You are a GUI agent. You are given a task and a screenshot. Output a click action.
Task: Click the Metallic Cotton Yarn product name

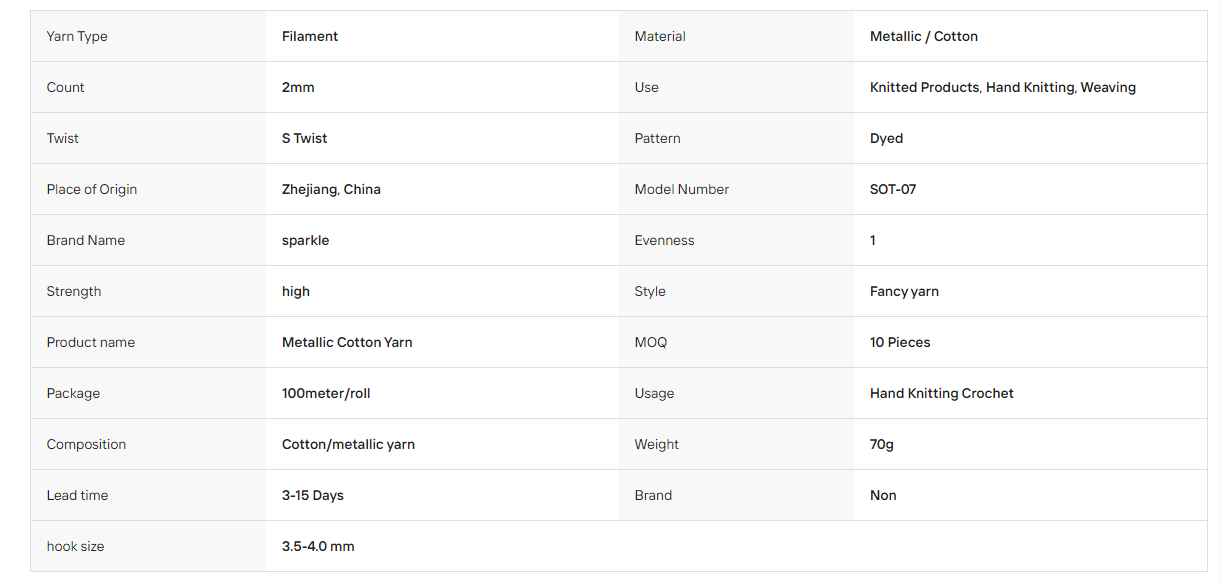tap(347, 342)
